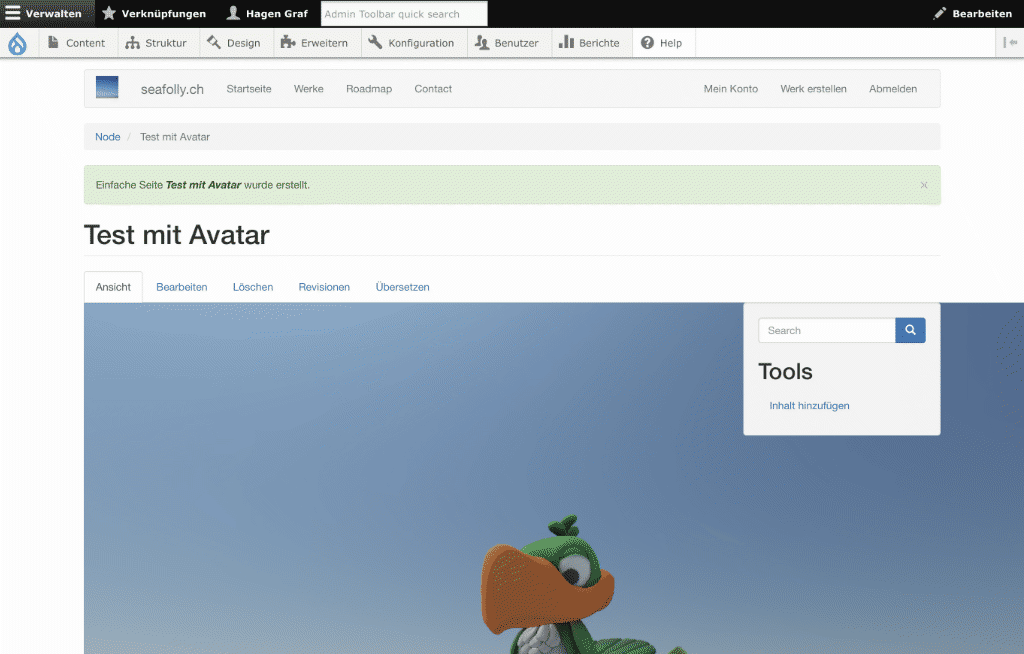This screenshot has height=654, width=1024.
Task: Open the Berichte admin menu
Action: 590,43
